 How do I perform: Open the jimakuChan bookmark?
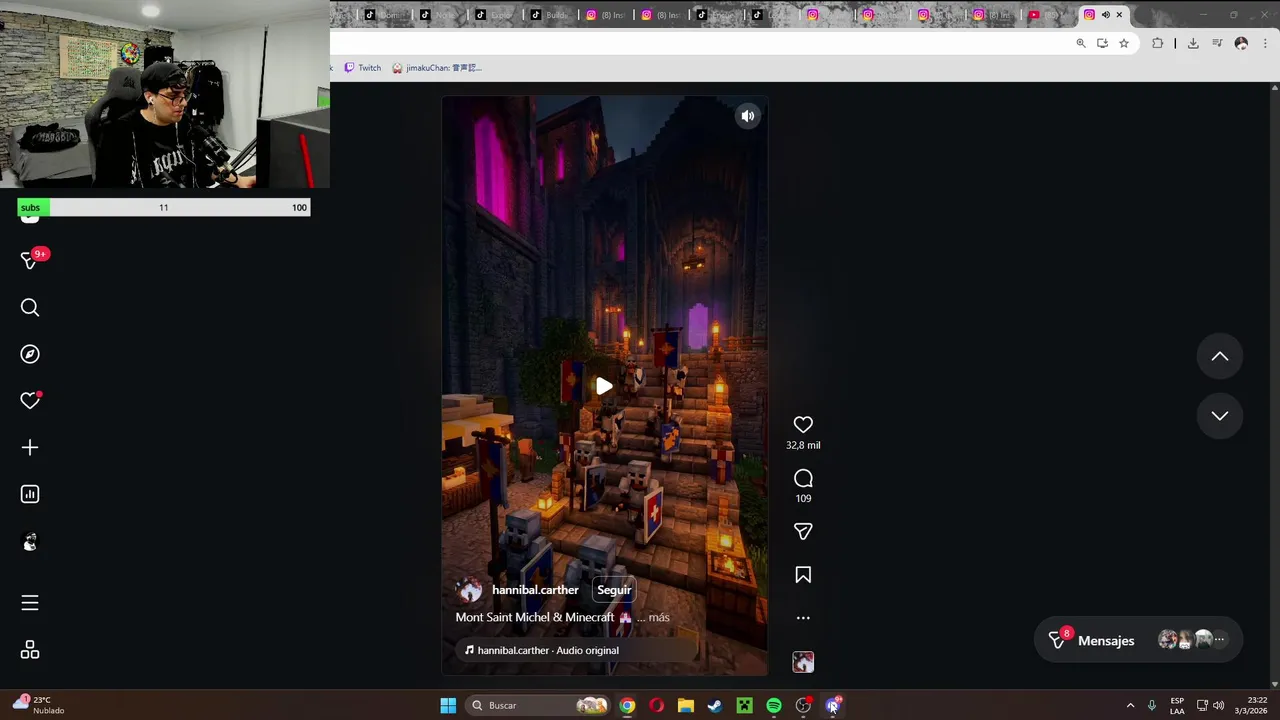437,68
